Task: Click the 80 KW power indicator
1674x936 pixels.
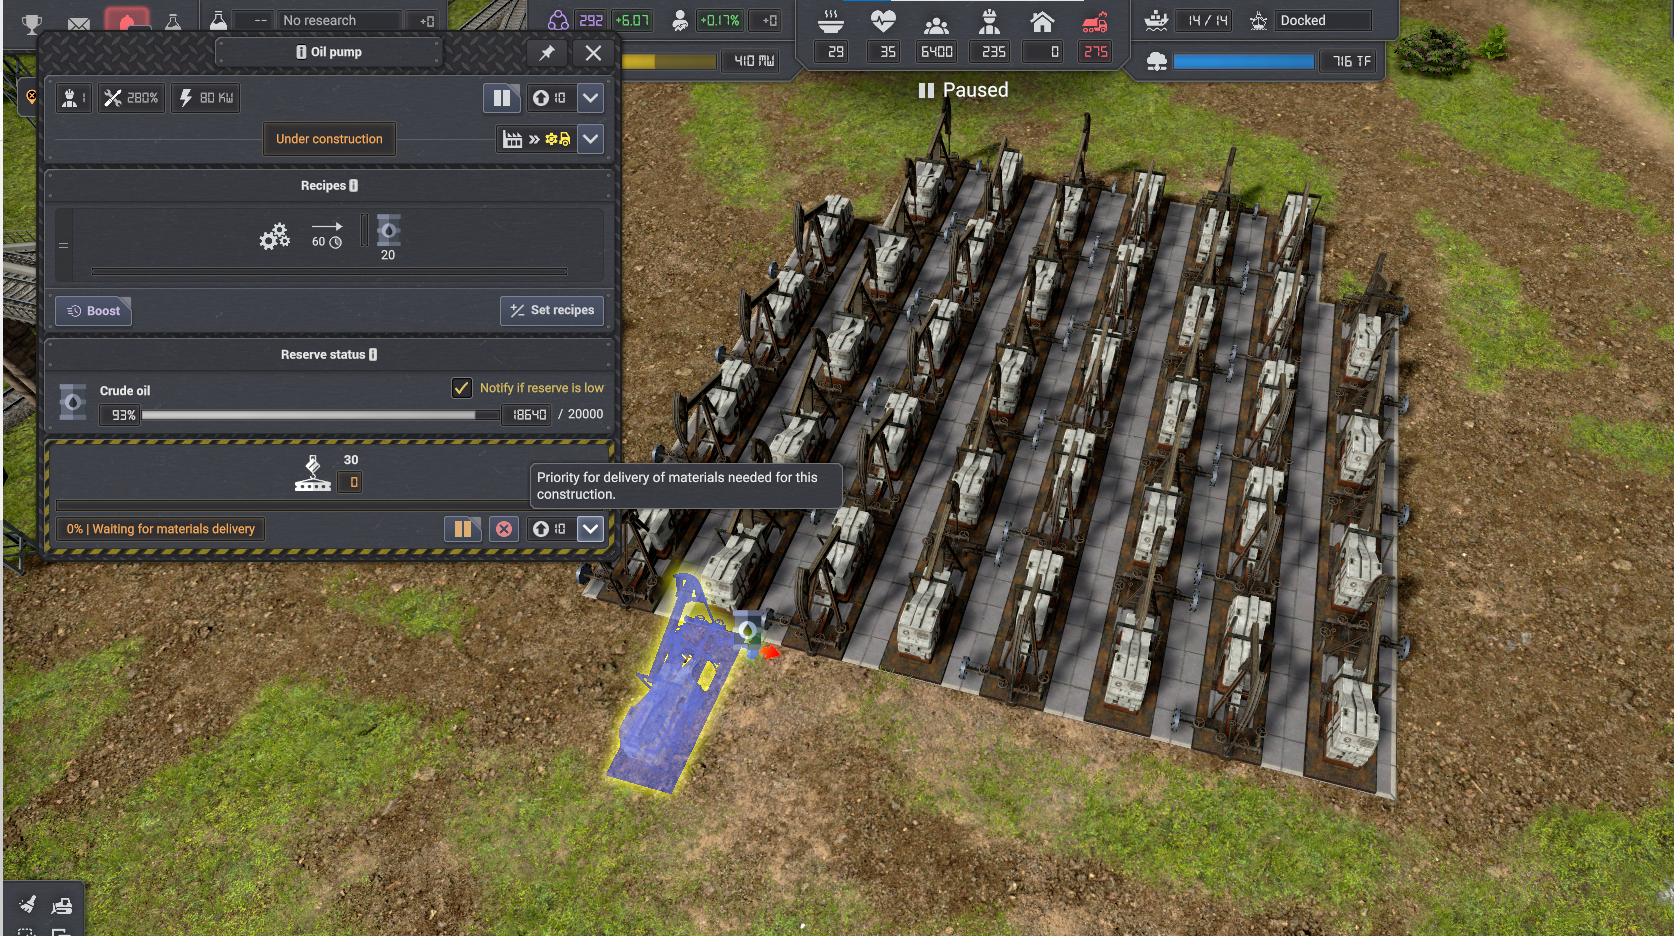Action: pyautogui.click(x=205, y=98)
